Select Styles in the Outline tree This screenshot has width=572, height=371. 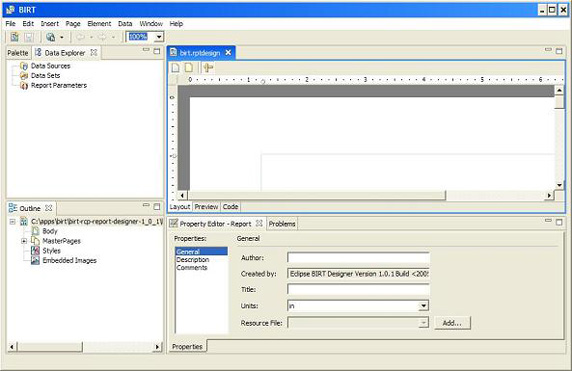[51, 251]
